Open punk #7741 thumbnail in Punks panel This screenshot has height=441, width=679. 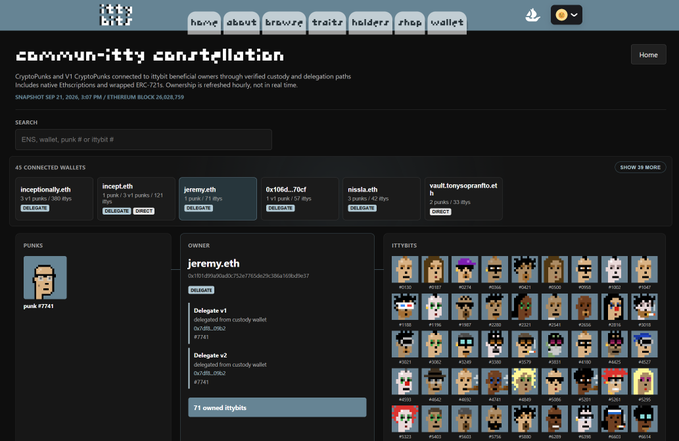click(45, 278)
